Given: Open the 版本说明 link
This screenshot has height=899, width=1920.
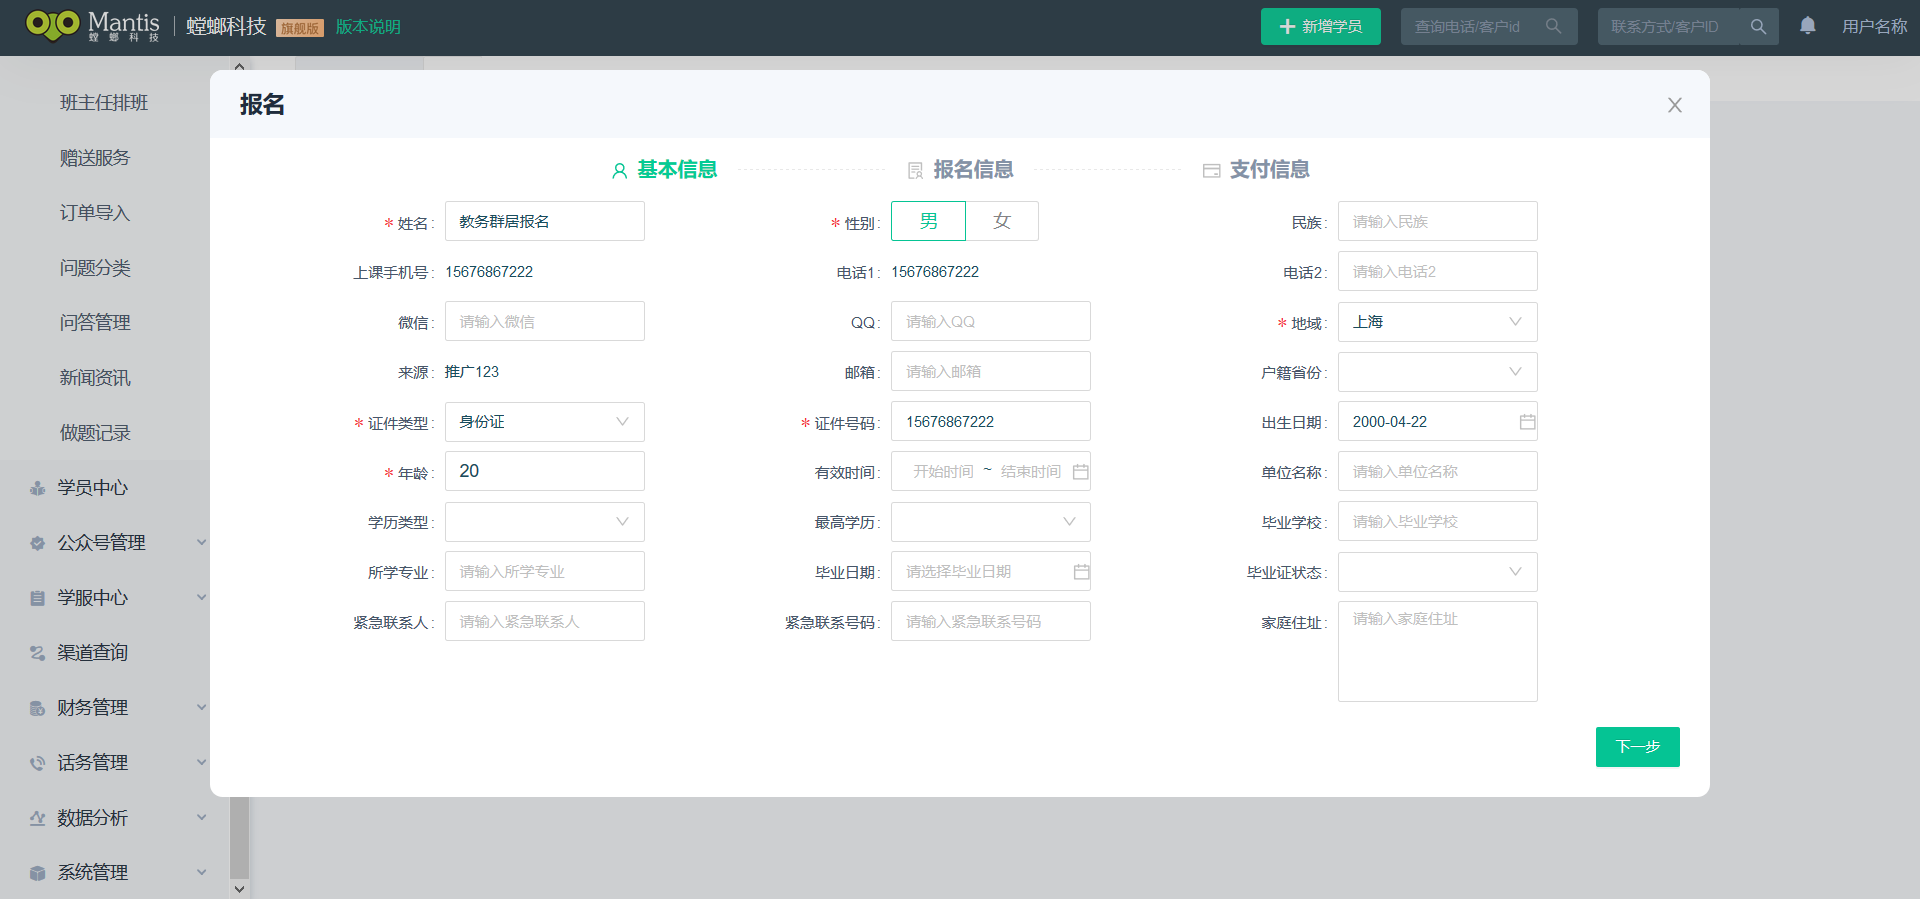Looking at the screenshot, I should pyautogui.click(x=368, y=27).
